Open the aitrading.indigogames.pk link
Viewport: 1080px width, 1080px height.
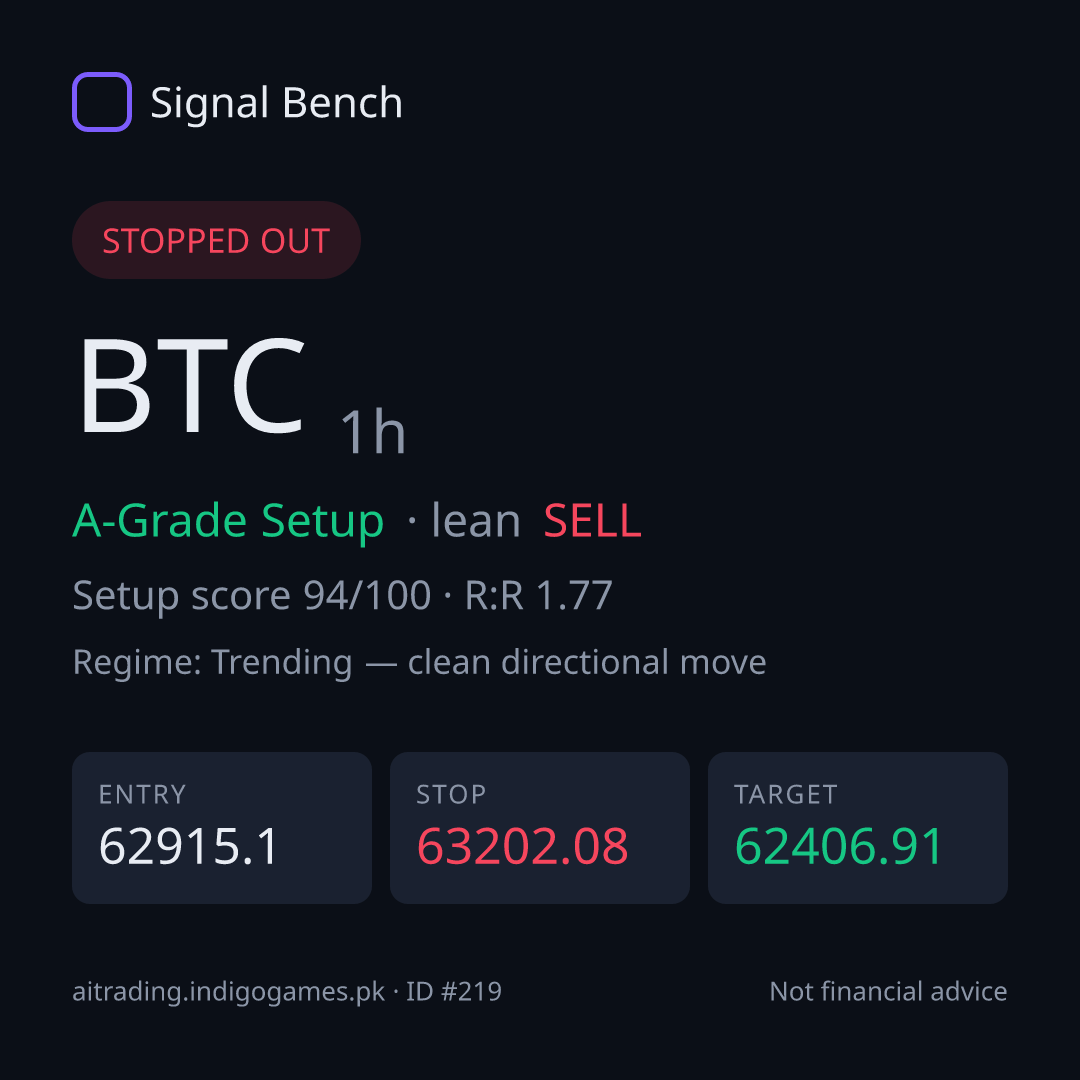(x=229, y=993)
